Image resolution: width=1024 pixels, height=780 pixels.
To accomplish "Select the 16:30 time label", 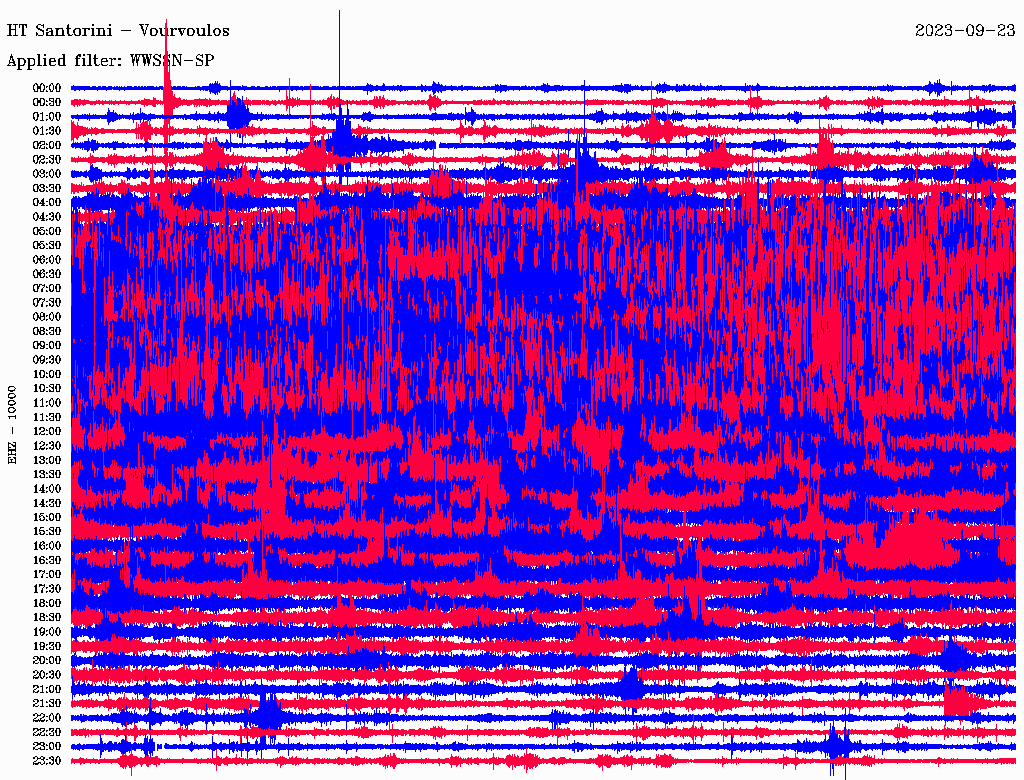I will point(46,561).
